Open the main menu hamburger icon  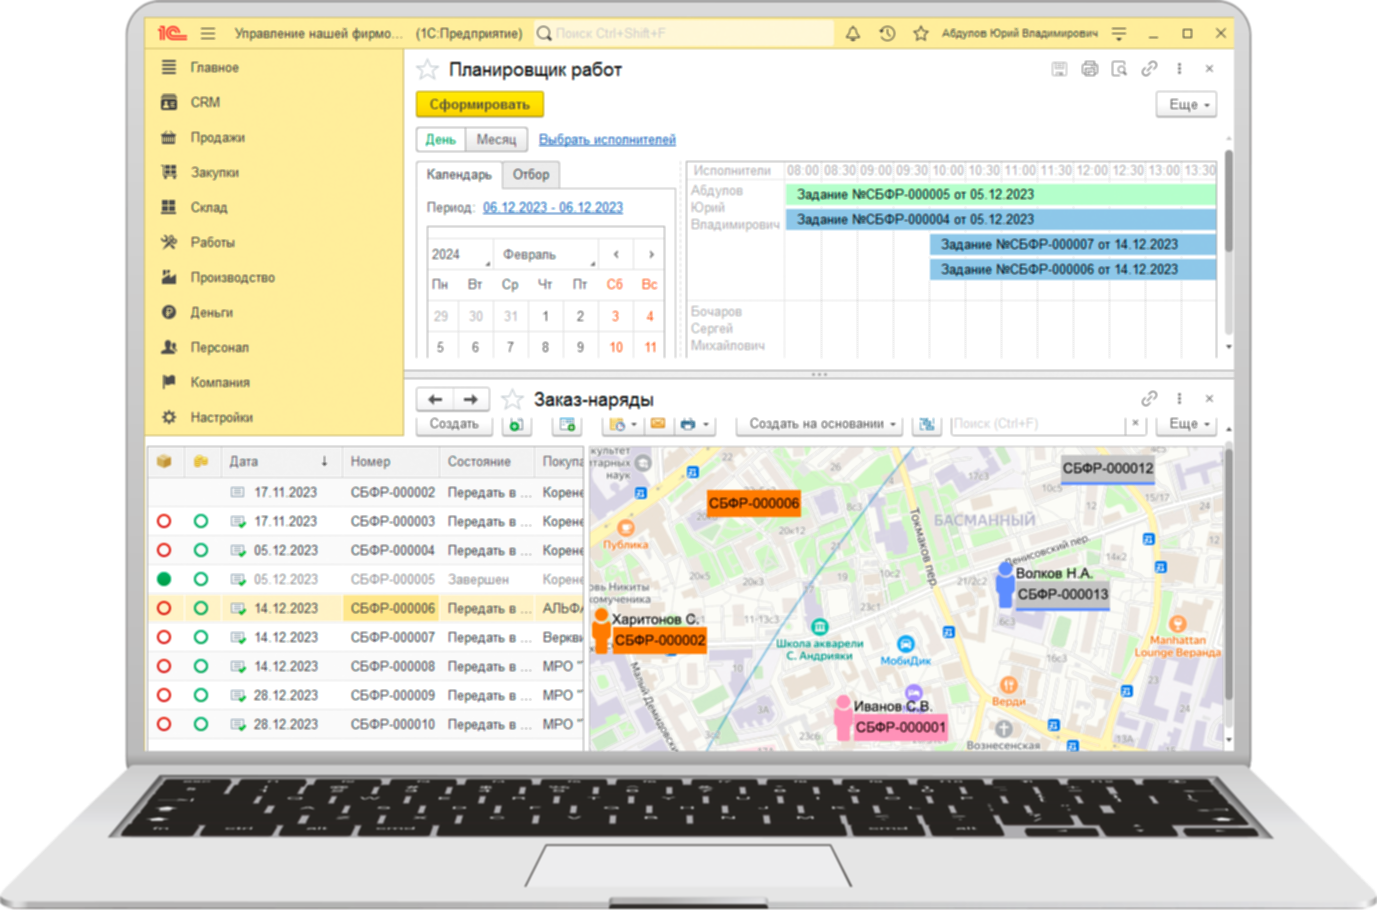pos(208,33)
